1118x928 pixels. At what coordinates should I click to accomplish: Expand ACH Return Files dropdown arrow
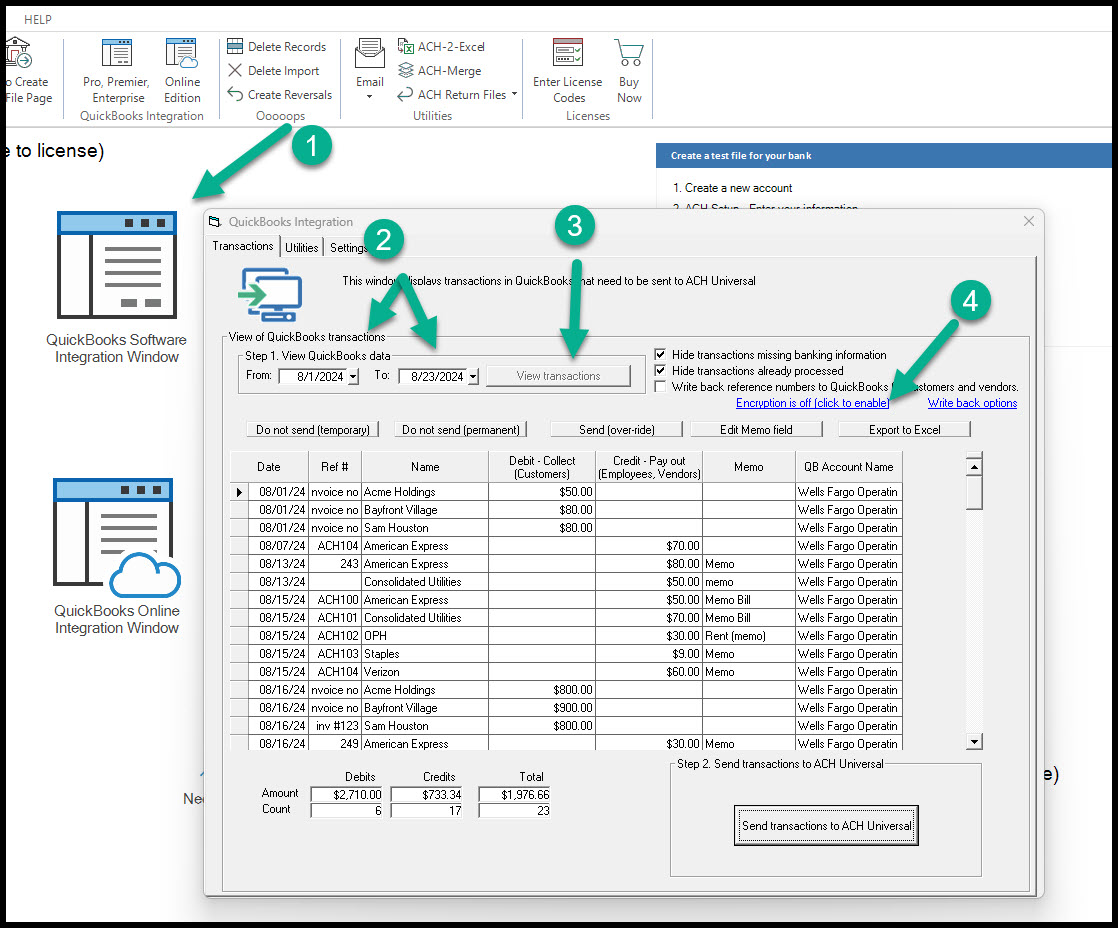click(x=514, y=93)
